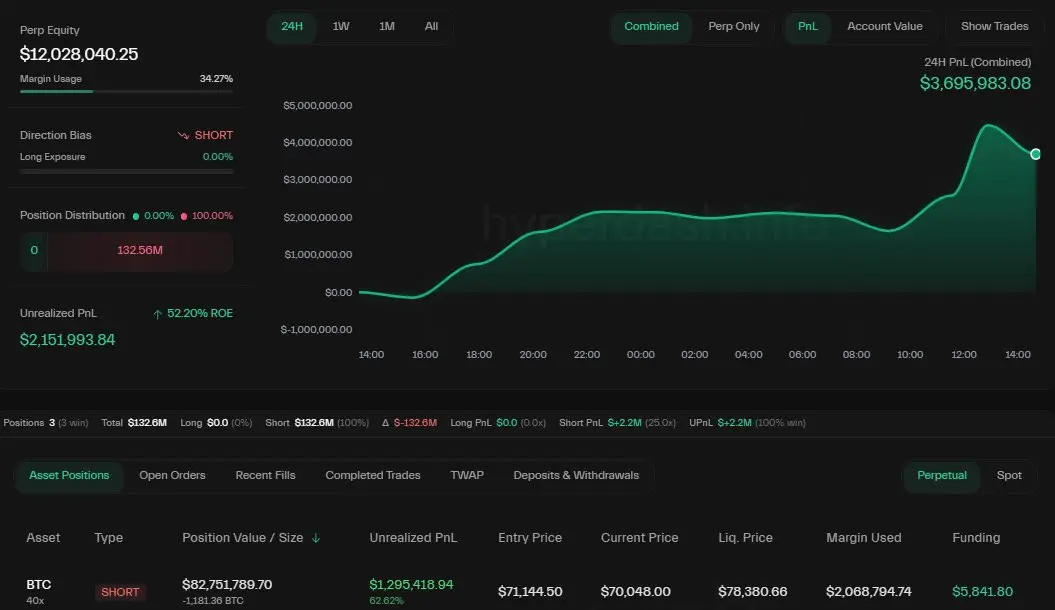This screenshot has width=1055, height=610.
Task: Click funding value $5,841.80
Action: 982,592
